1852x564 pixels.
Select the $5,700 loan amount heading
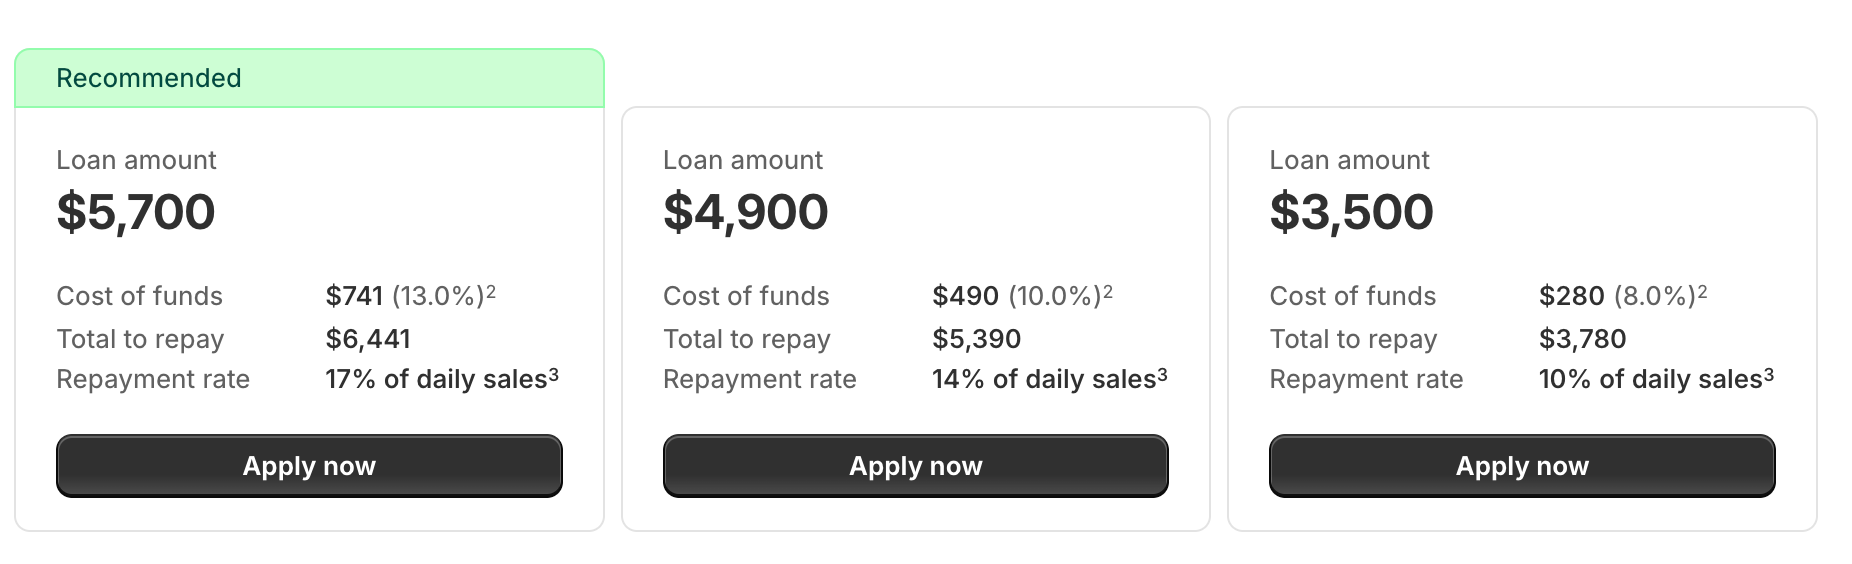136,212
